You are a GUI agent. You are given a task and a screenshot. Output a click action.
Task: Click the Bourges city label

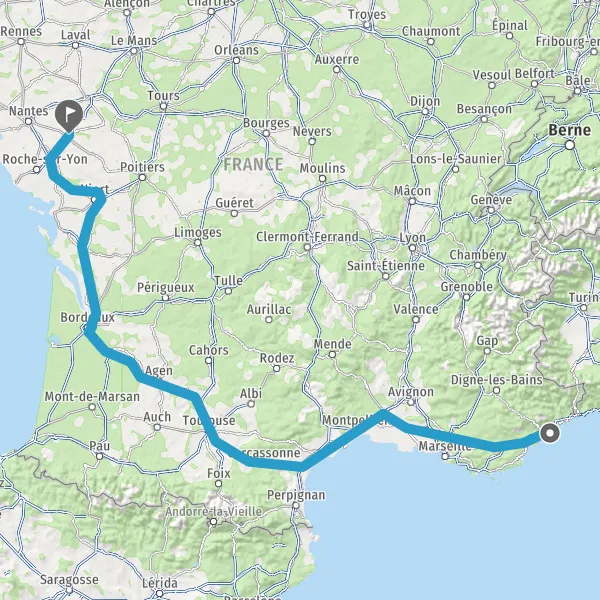tap(266, 123)
